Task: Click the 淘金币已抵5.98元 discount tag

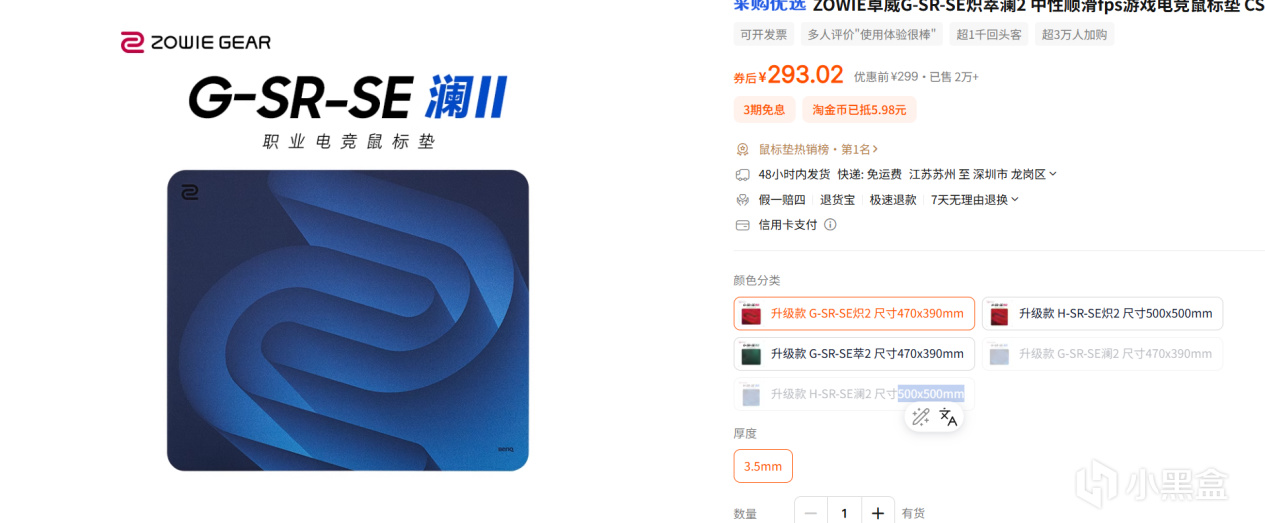Action: pos(859,110)
